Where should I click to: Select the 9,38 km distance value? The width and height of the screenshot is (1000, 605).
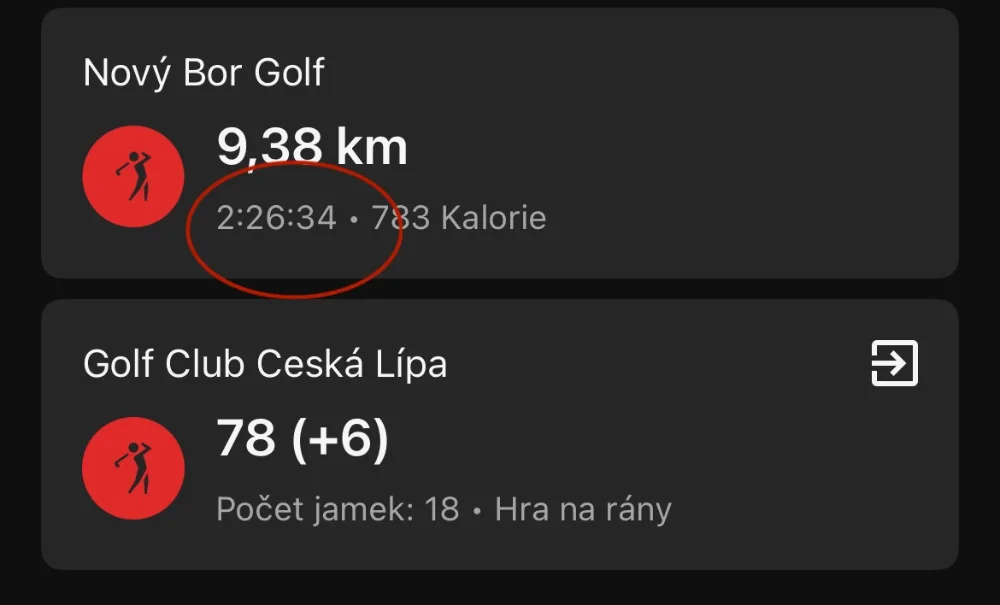click(312, 146)
